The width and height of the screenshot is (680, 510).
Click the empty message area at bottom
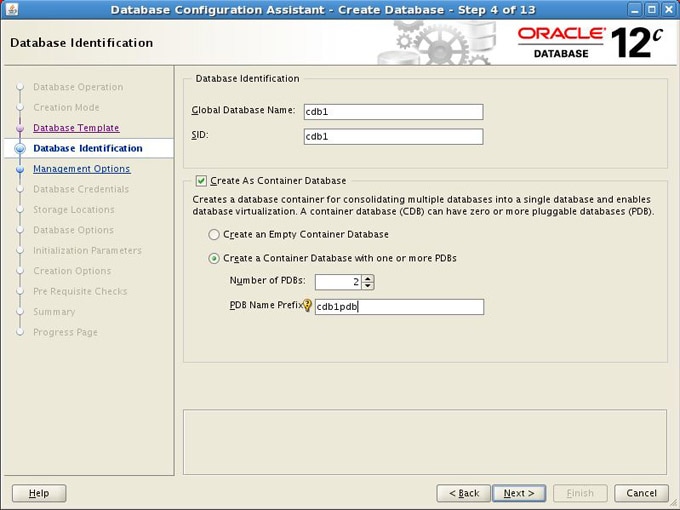click(425, 442)
